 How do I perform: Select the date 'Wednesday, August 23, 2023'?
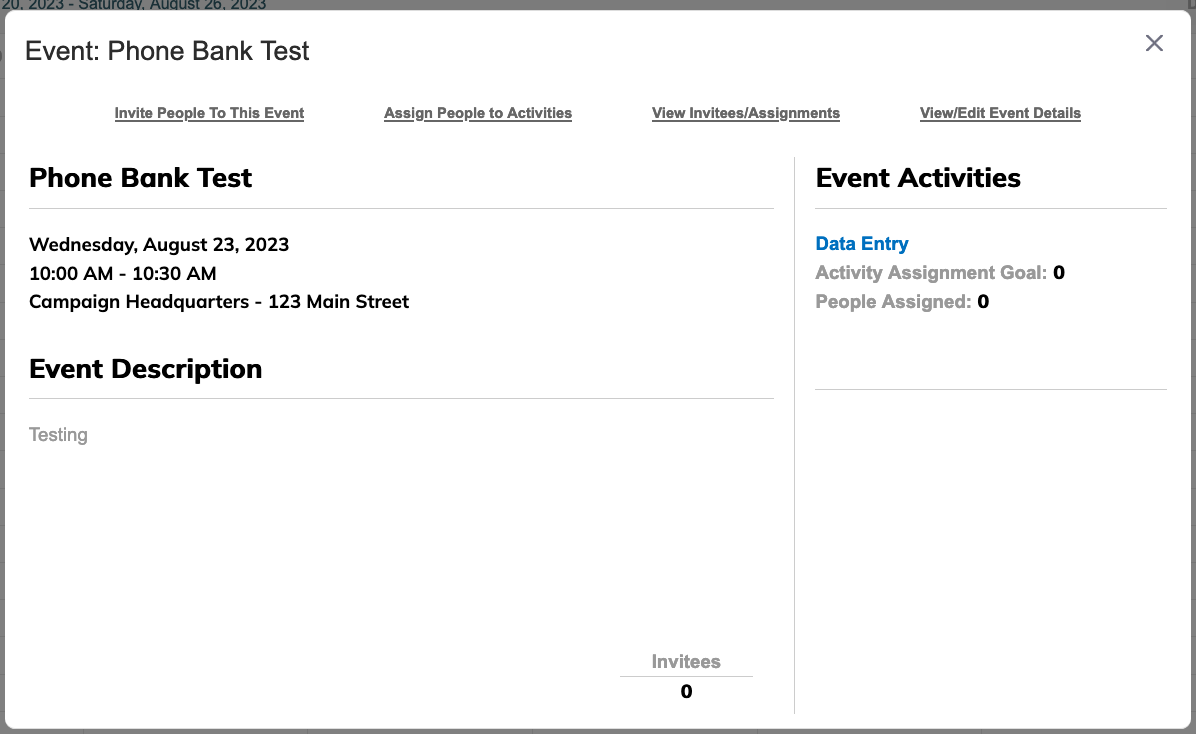coord(159,245)
